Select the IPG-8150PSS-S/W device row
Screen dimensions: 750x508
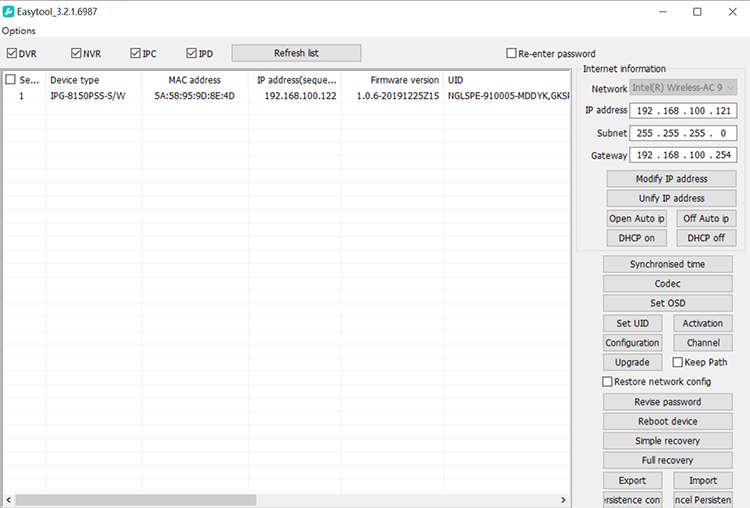tap(88, 96)
